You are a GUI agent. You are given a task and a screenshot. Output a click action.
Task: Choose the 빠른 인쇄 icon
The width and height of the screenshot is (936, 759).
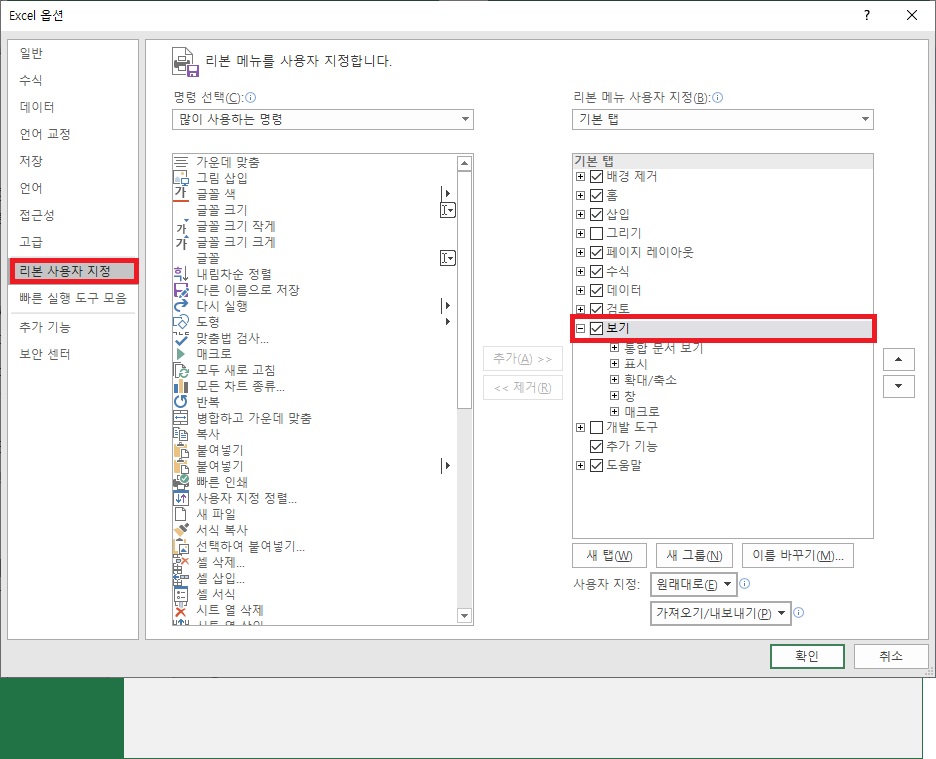click(180, 482)
